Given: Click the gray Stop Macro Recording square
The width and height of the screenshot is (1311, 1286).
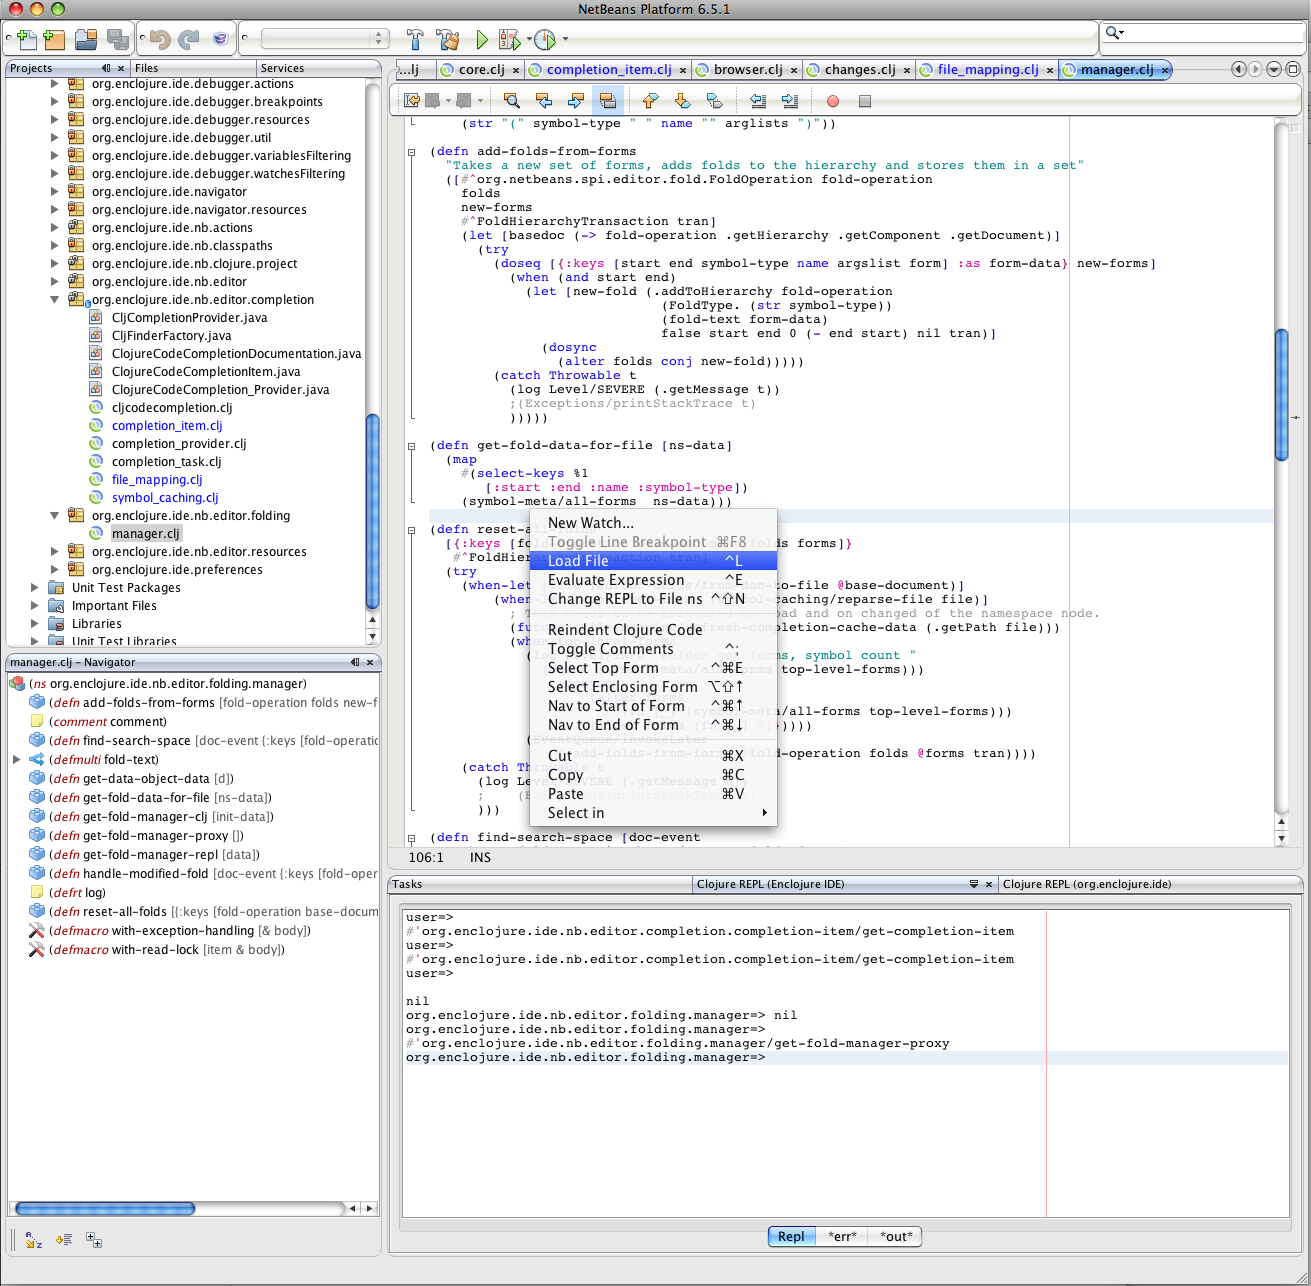Looking at the screenshot, I should [865, 101].
